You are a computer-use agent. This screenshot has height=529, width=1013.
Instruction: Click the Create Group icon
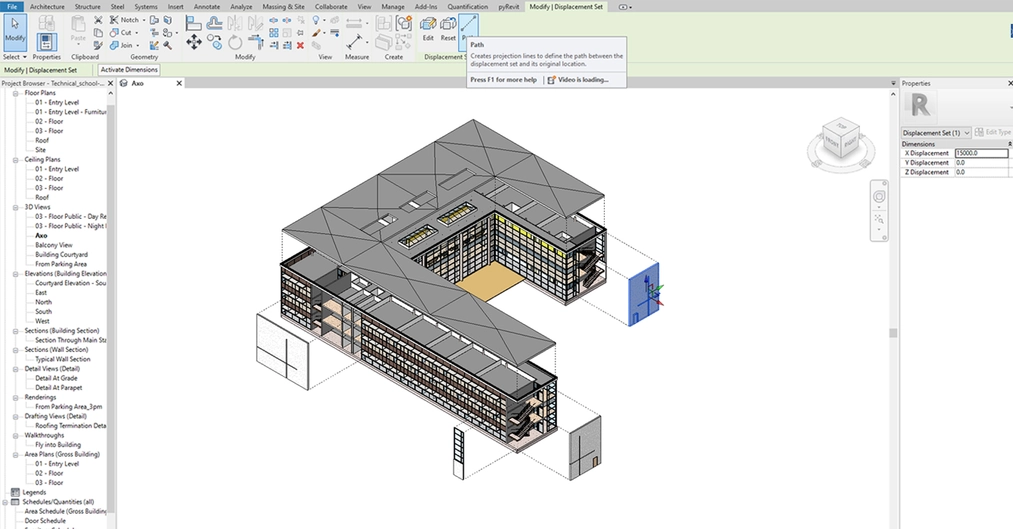(404, 23)
